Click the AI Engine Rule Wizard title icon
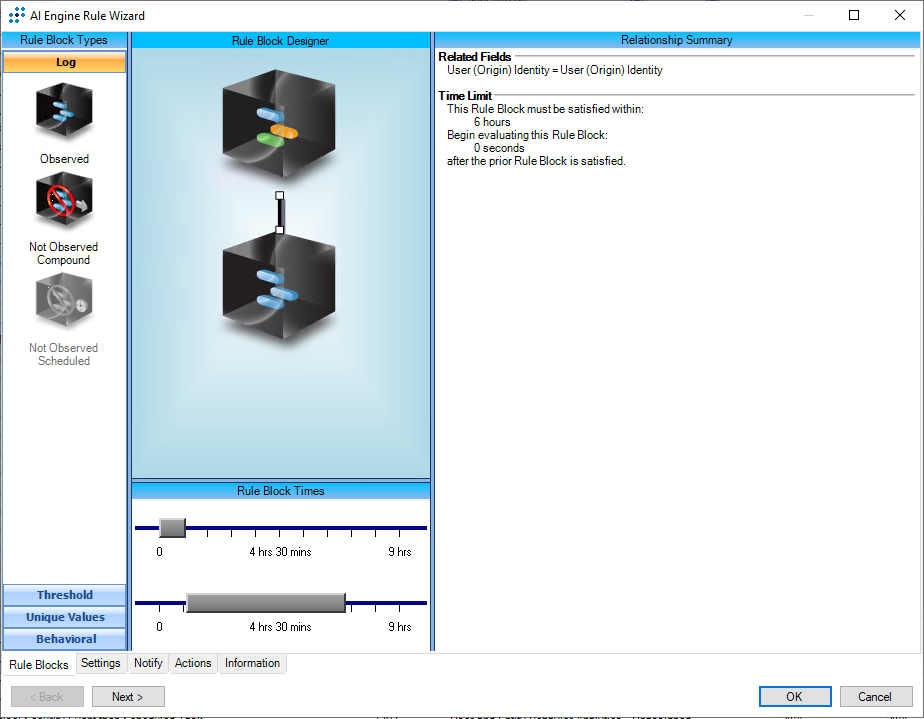The image size is (924, 719). (17, 15)
